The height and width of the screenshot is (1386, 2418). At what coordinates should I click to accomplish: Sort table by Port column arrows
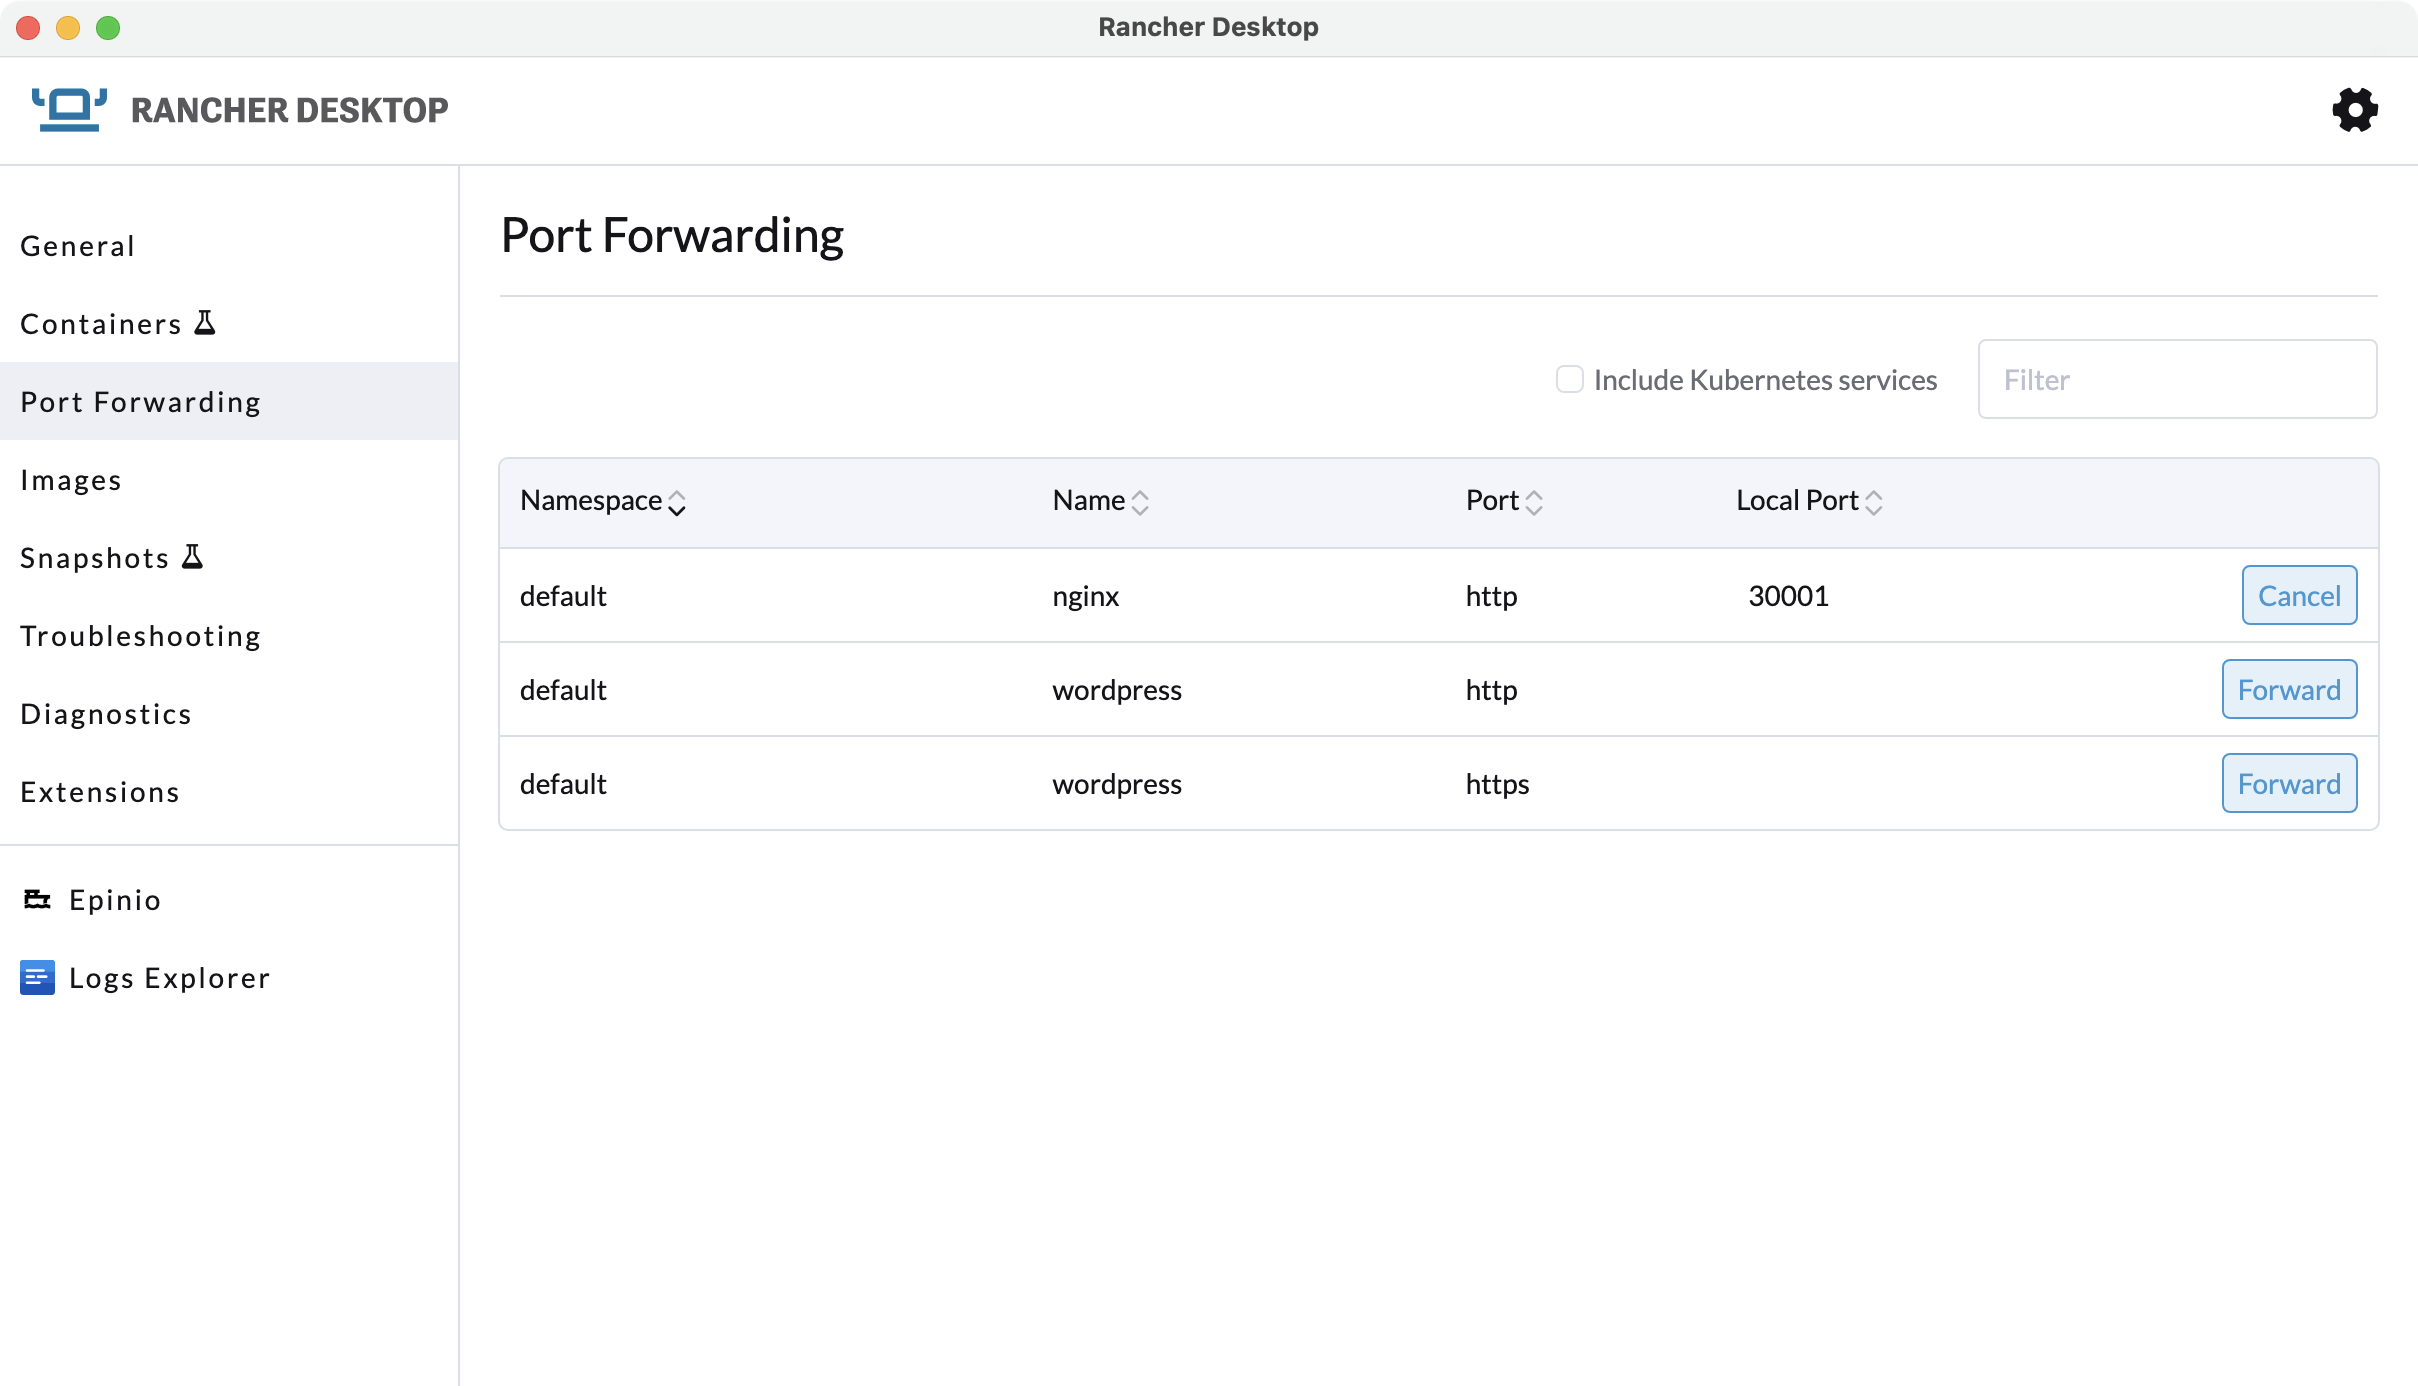click(1533, 502)
